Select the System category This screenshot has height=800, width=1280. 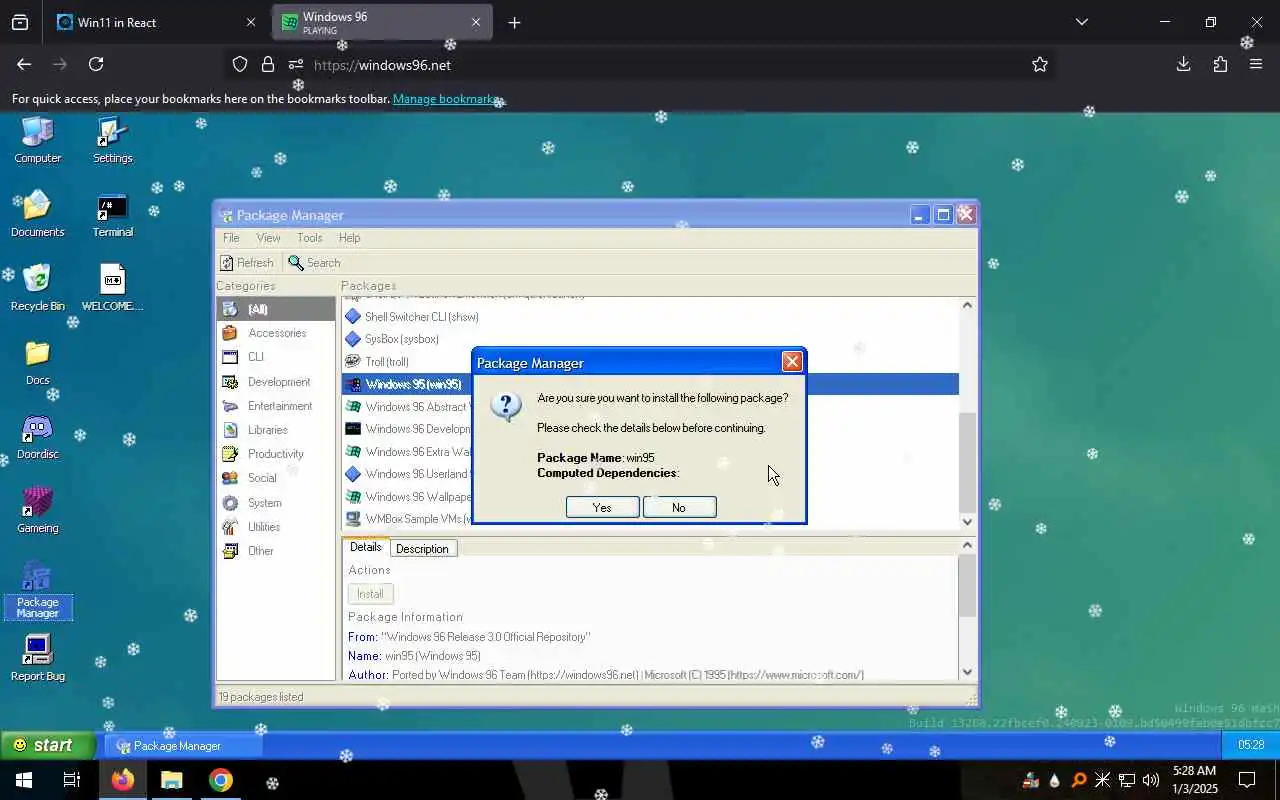click(x=276, y=503)
